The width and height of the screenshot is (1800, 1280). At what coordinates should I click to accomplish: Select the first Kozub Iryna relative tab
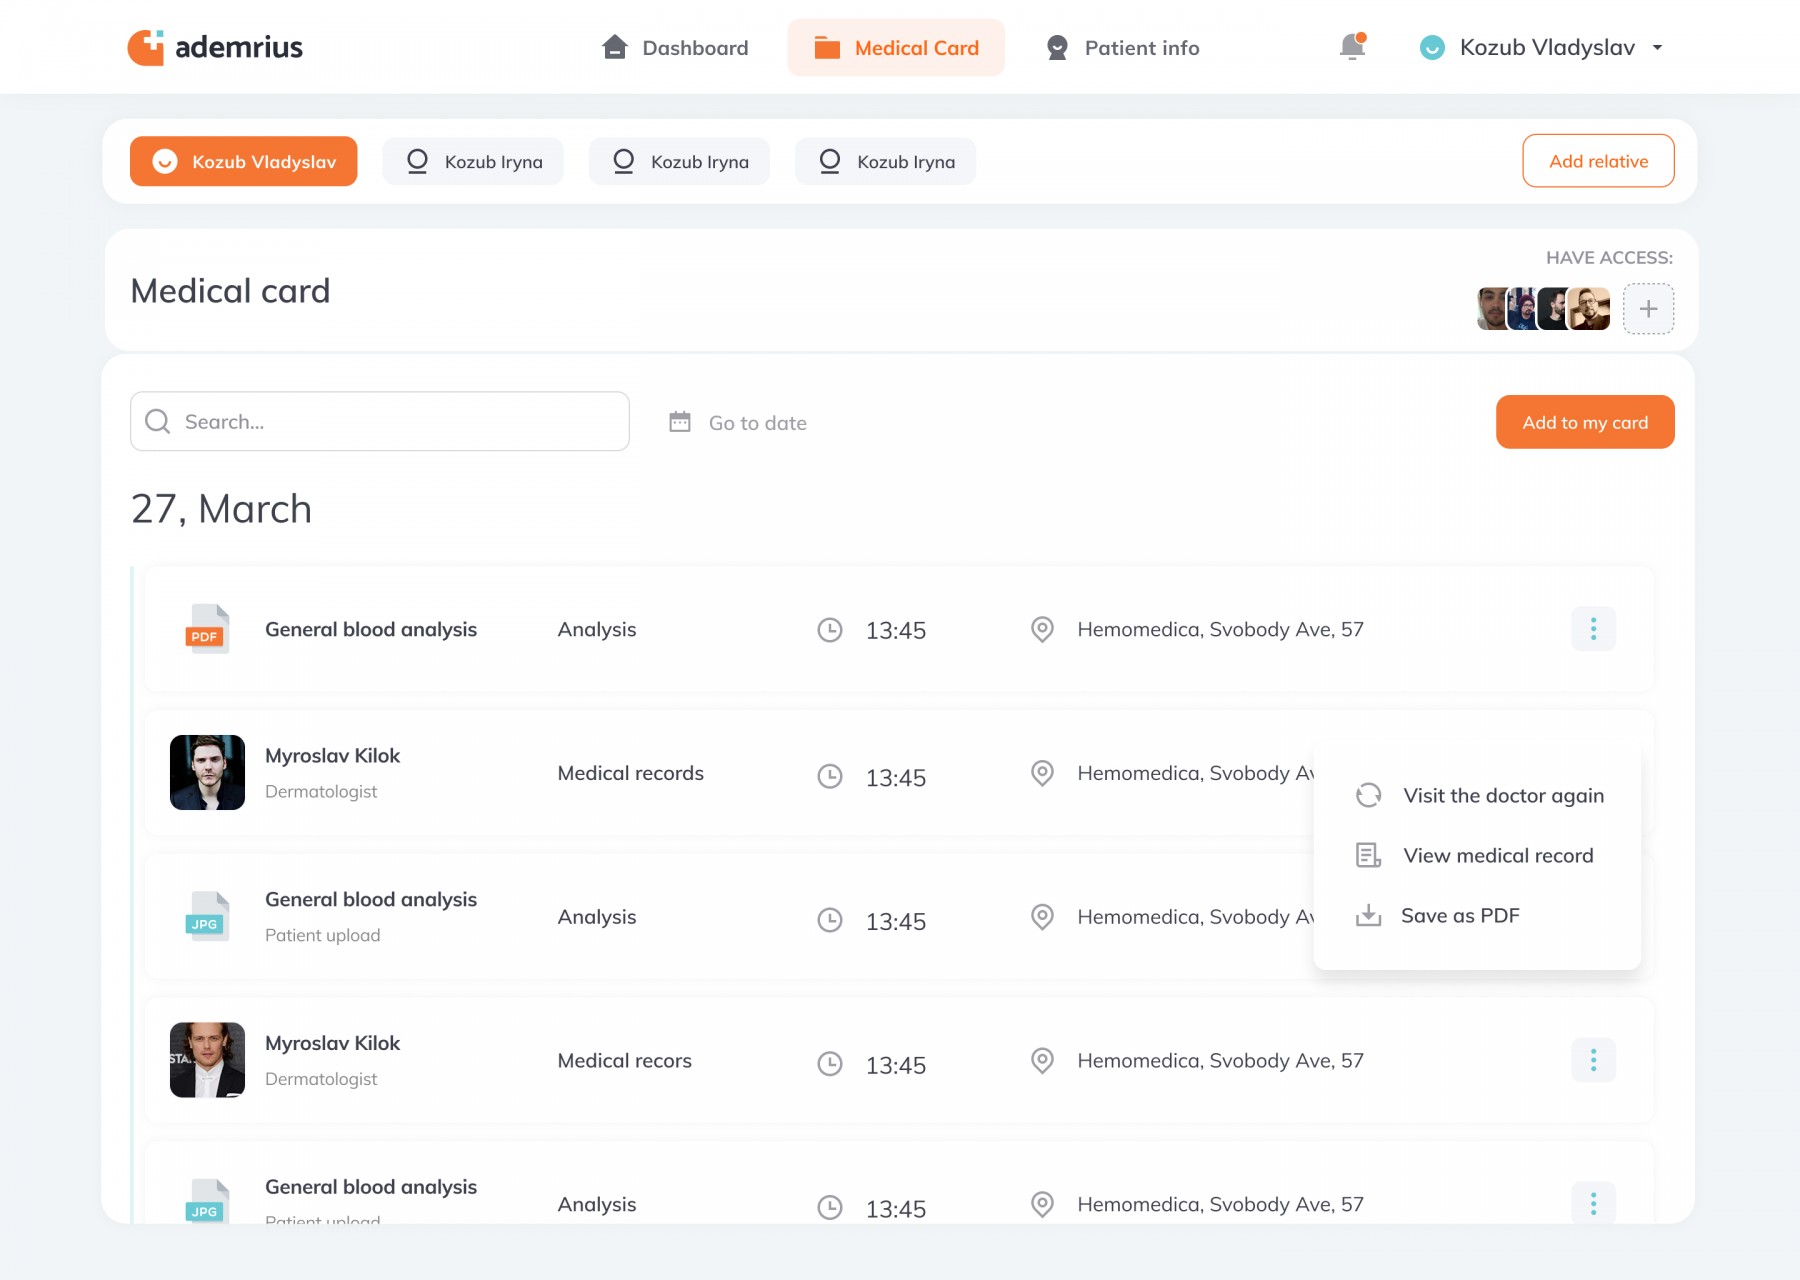[x=473, y=162]
